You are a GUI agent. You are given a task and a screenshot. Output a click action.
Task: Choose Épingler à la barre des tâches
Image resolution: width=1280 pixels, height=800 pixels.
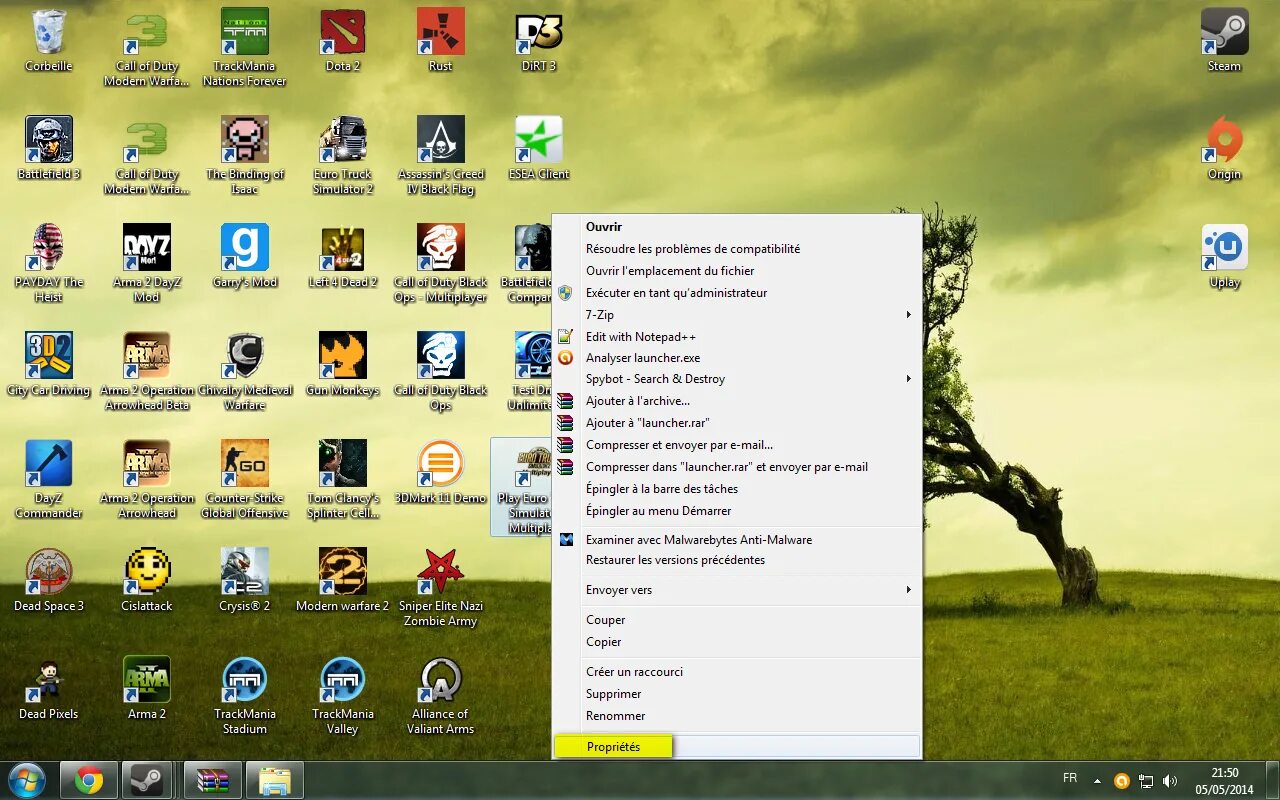736,489
